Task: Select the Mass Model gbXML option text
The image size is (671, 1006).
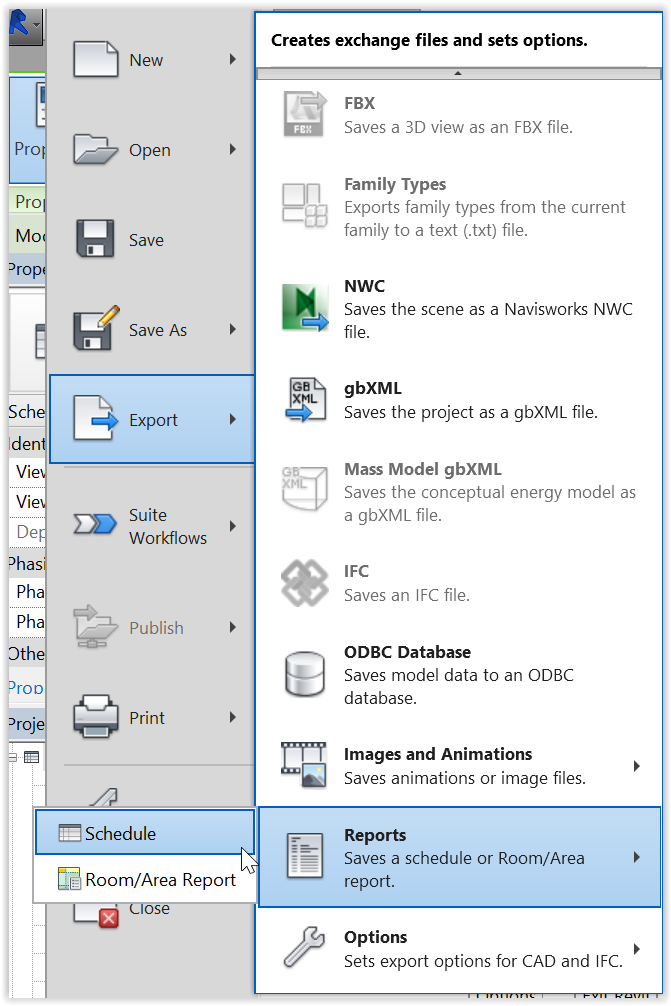Action: [x=490, y=491]
